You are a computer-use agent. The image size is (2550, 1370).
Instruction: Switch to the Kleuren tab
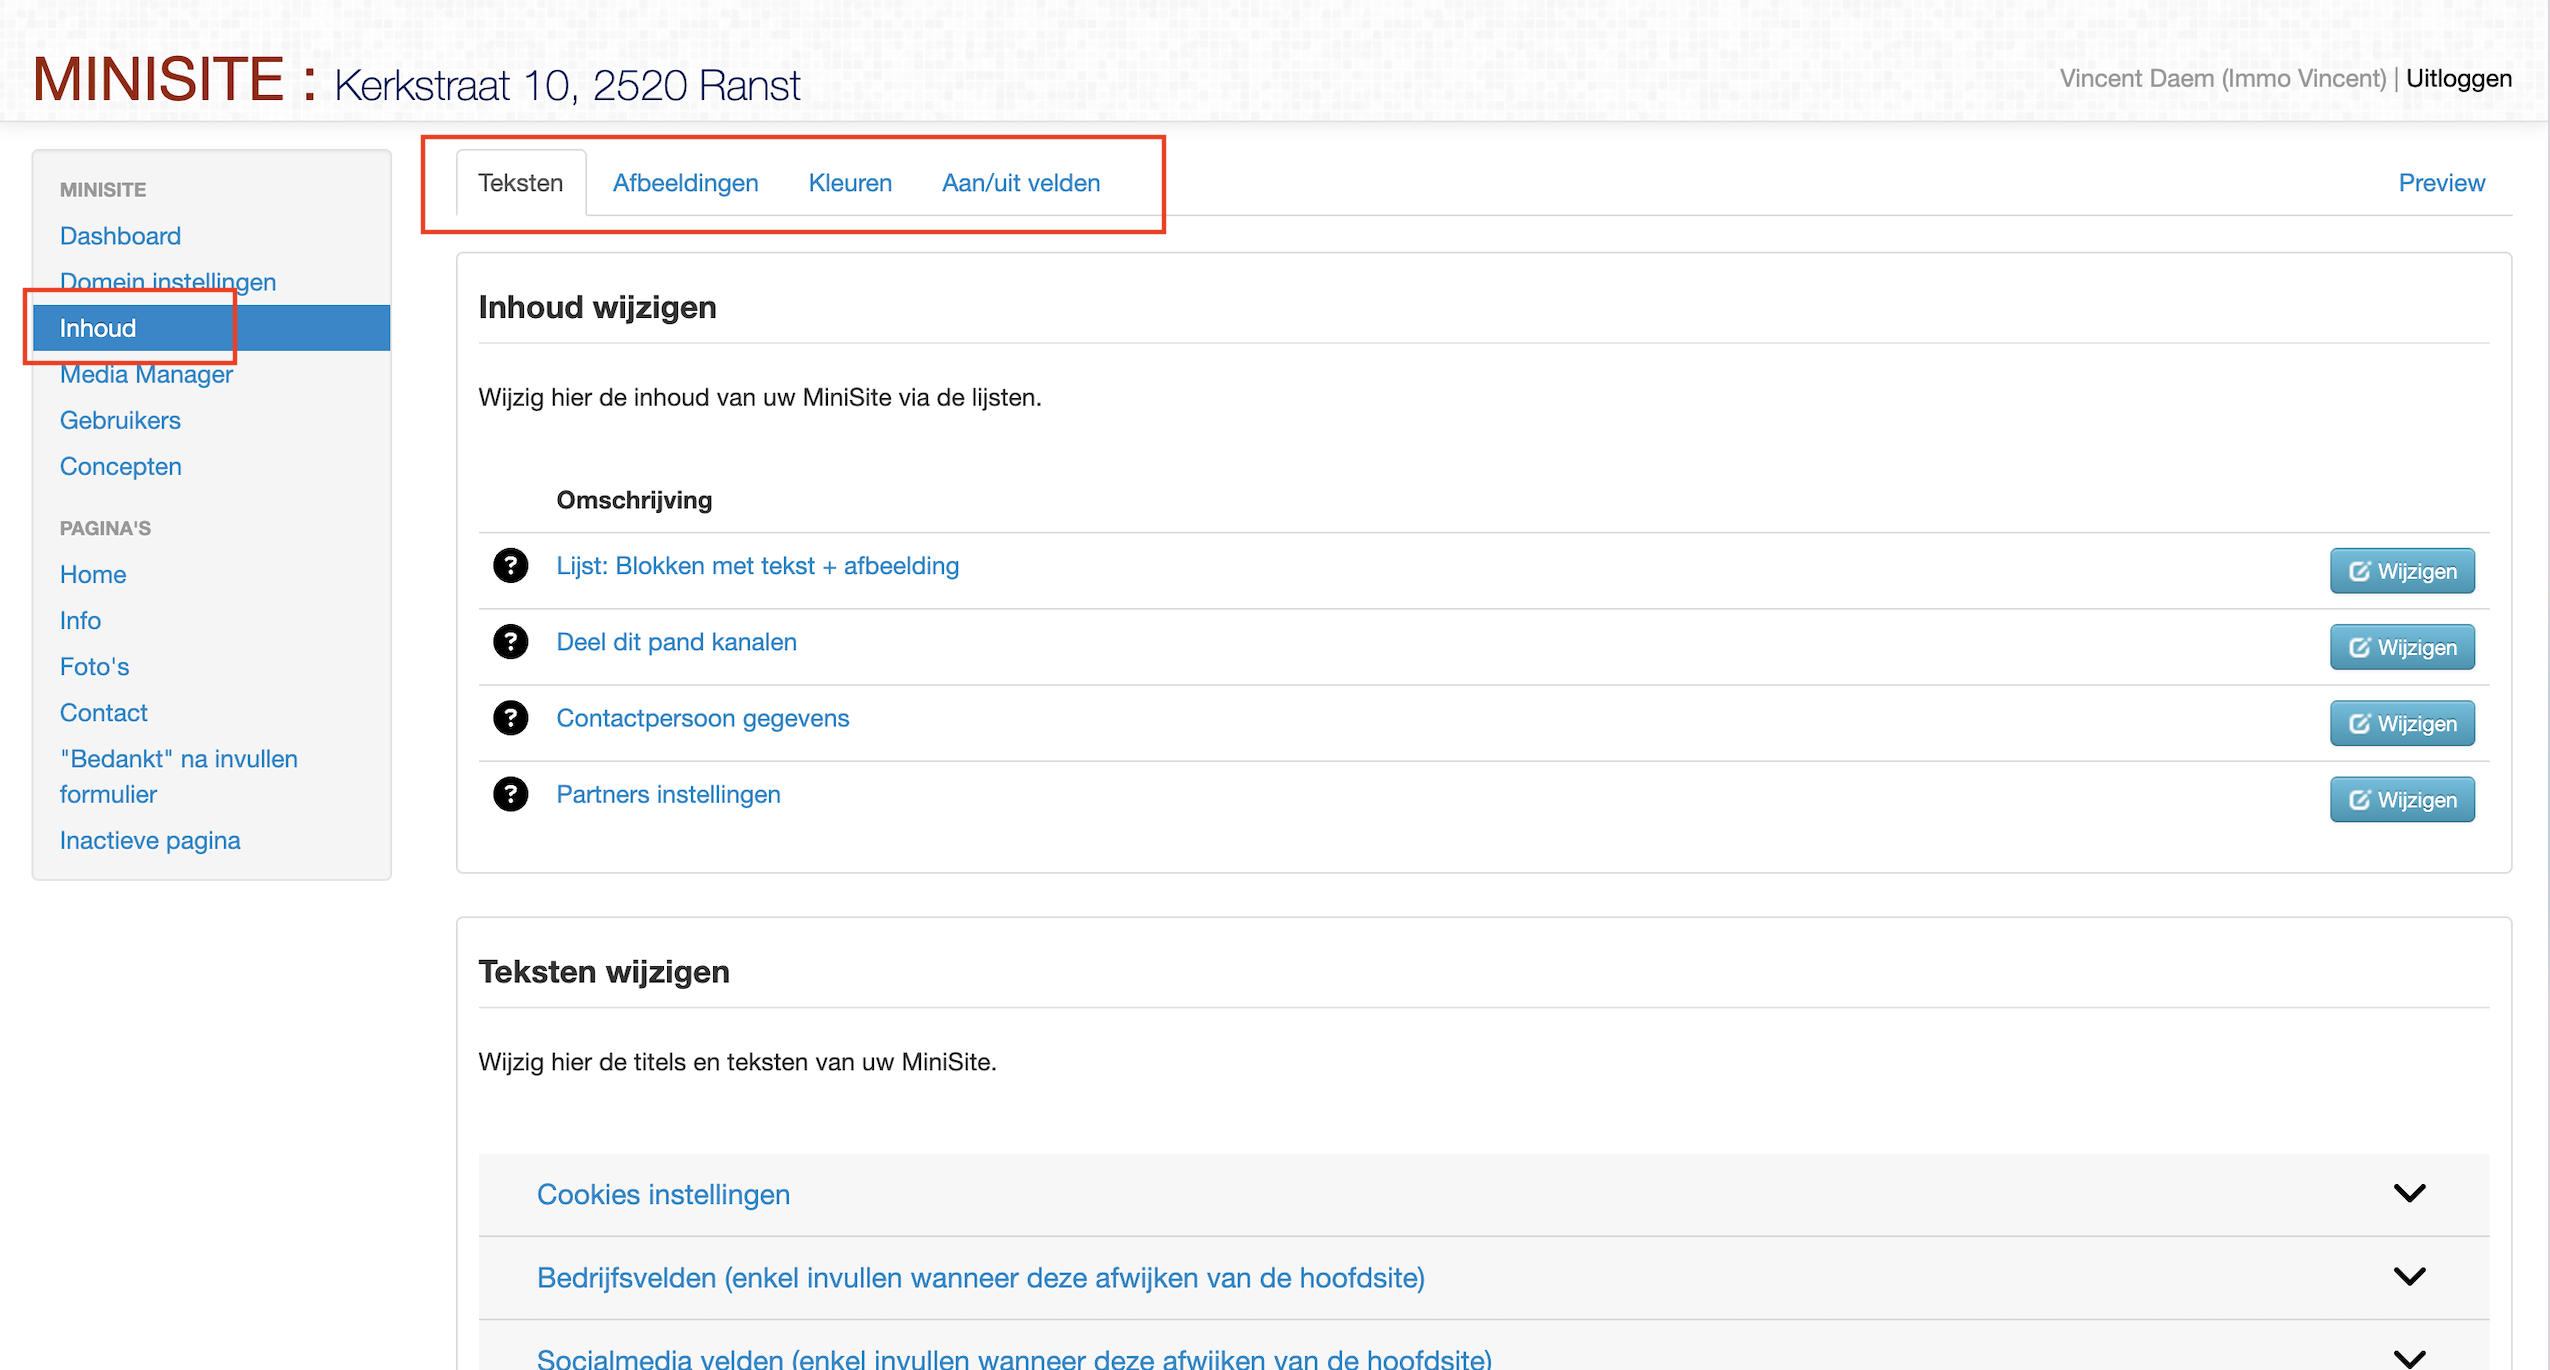pyautogui.click(x=850, y=183)
